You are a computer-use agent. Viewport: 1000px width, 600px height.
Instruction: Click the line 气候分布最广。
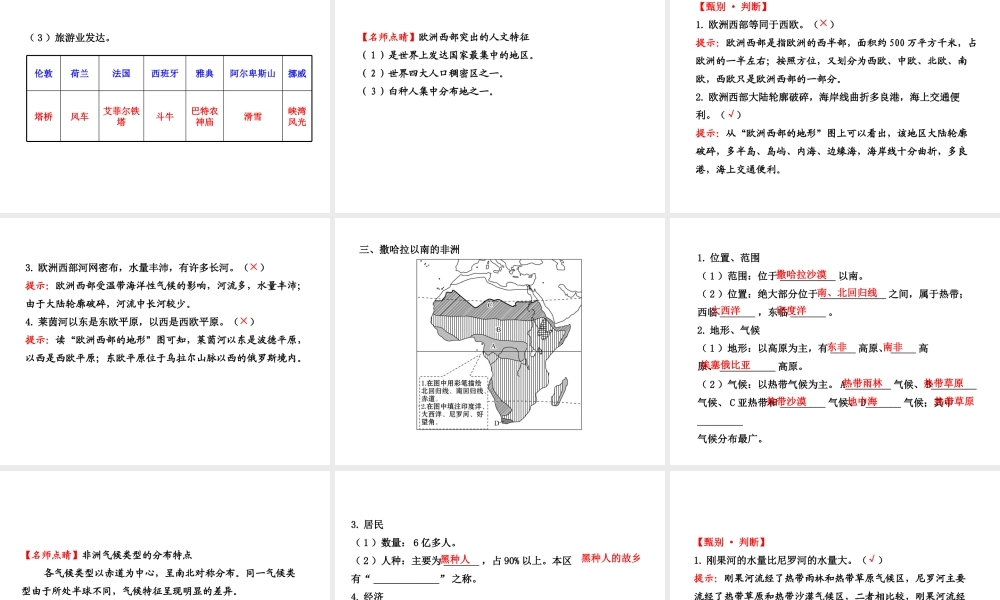pyautogui.click(x=731, y=439)
